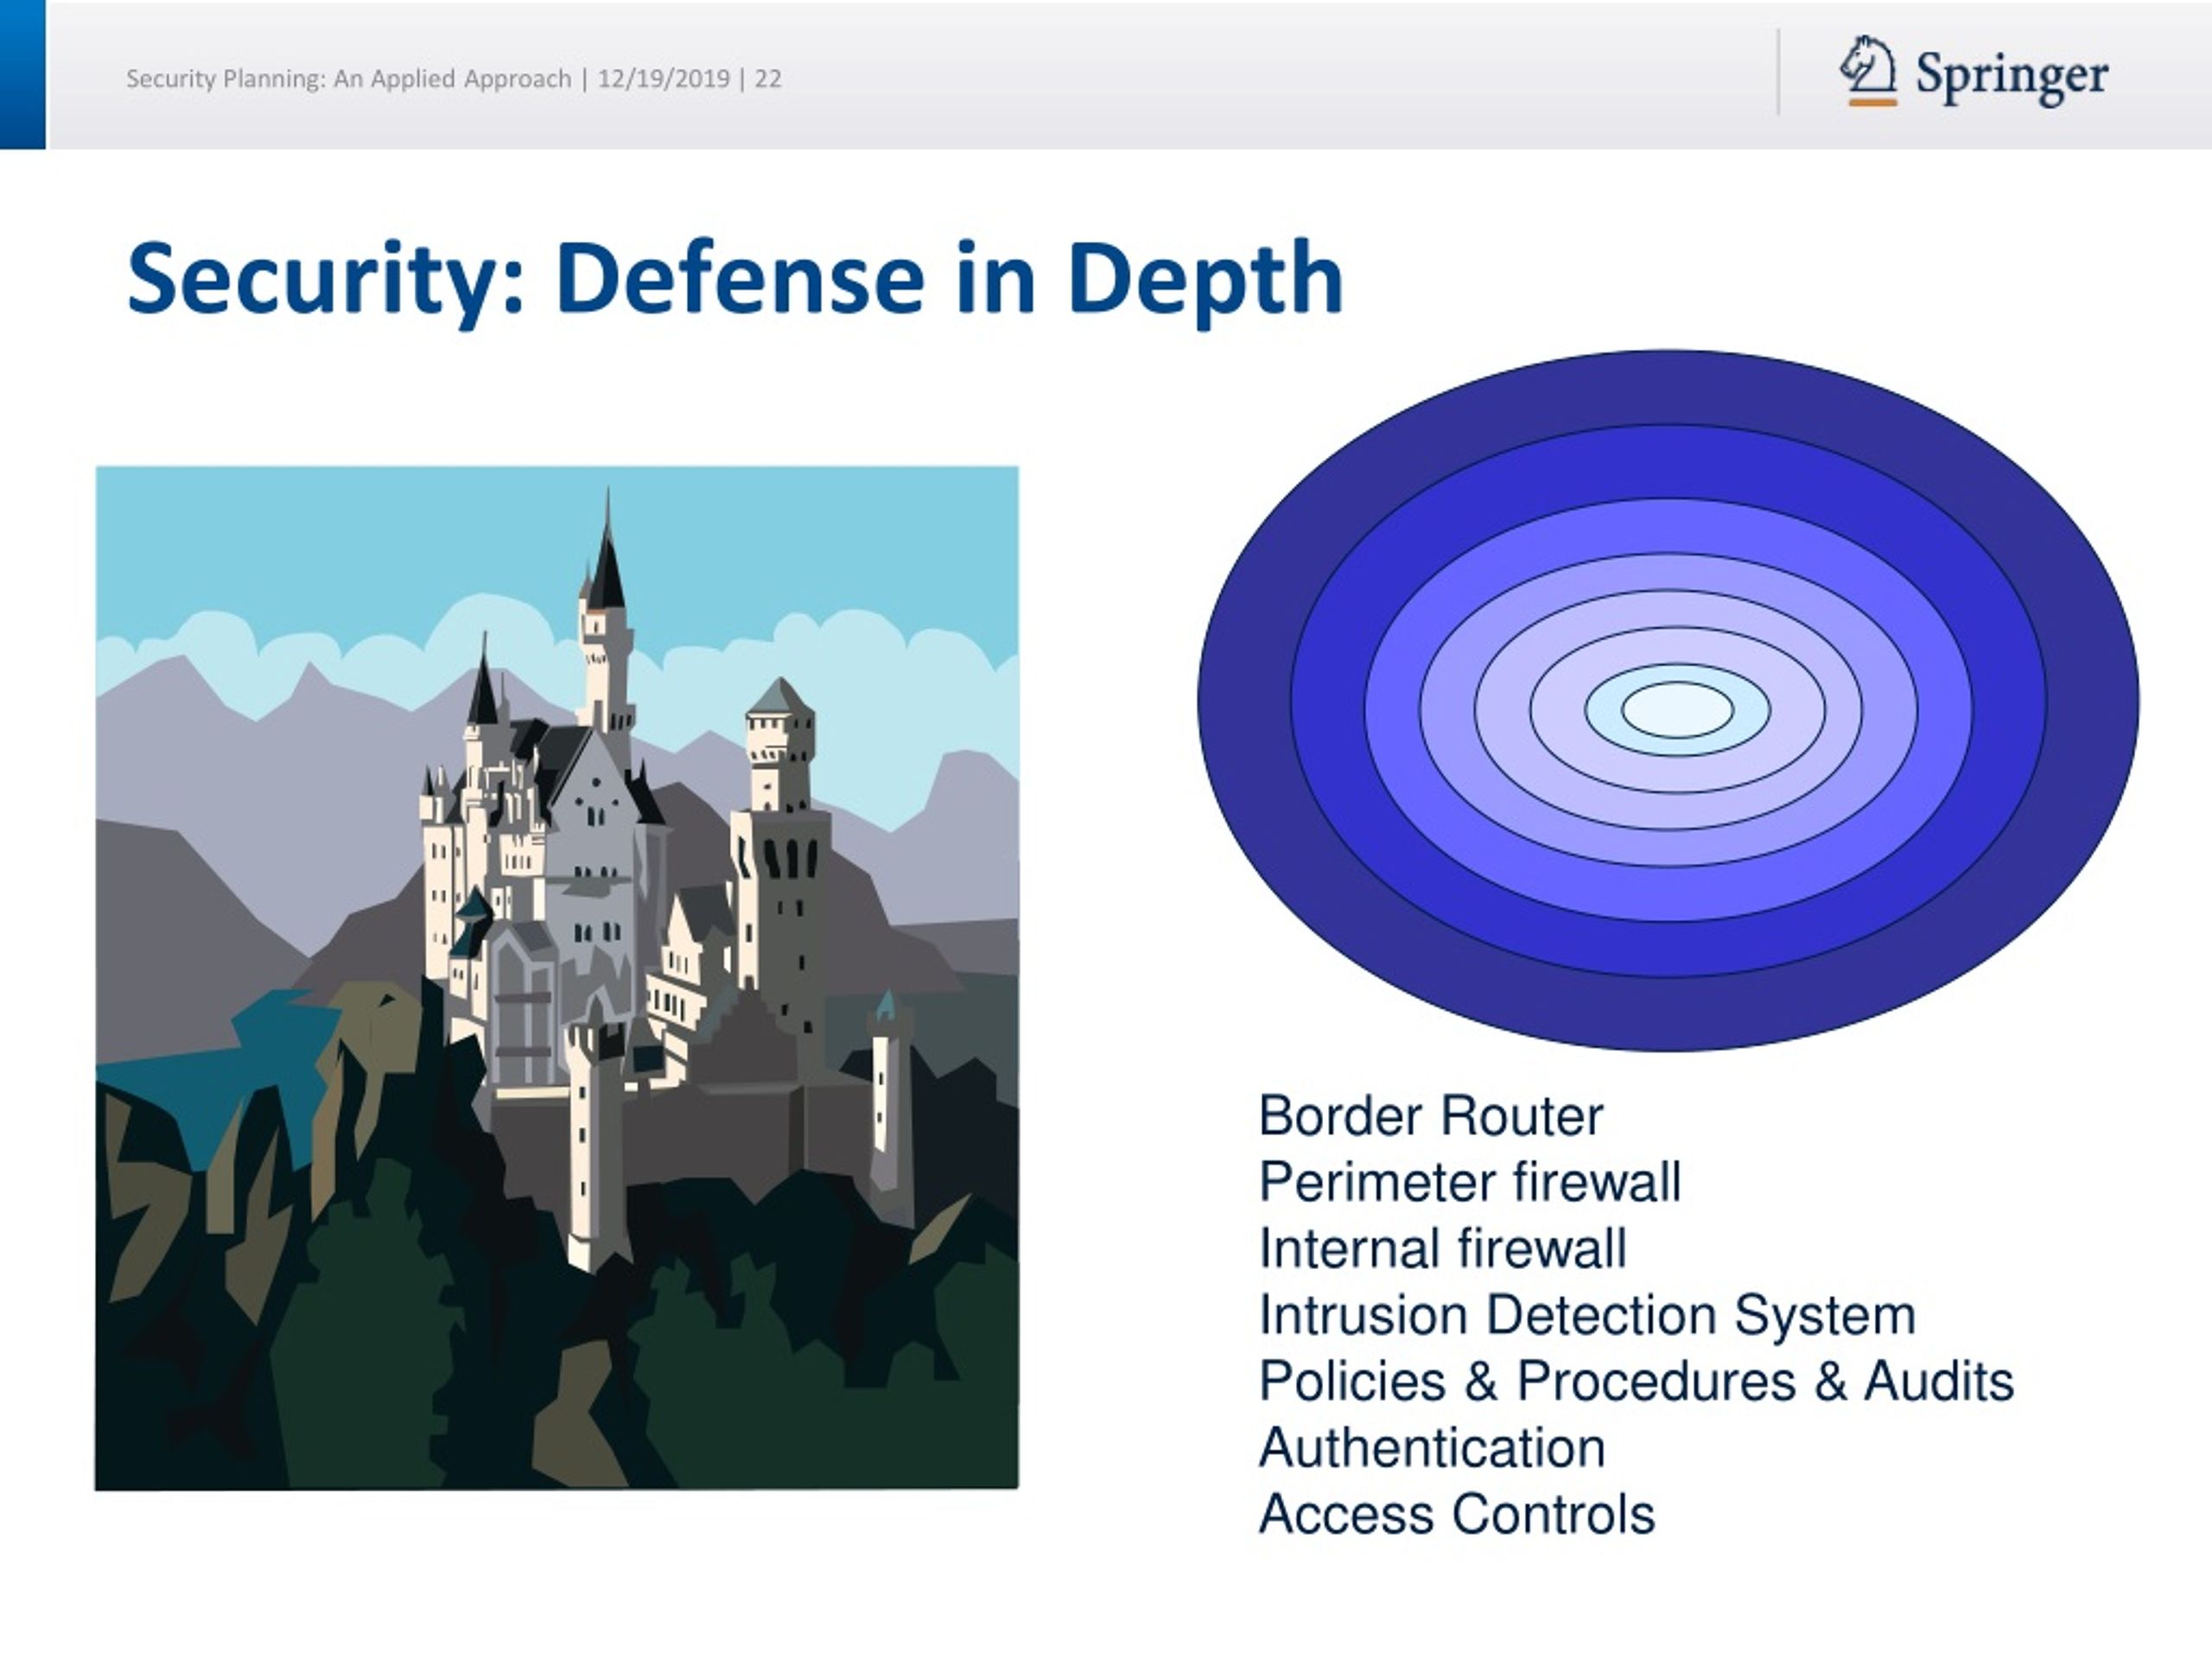Image resolution: width=2212 pixels, height=1659 pixels.
Task: Click the date "12/19/2019" in header
Action: point(664,79)
